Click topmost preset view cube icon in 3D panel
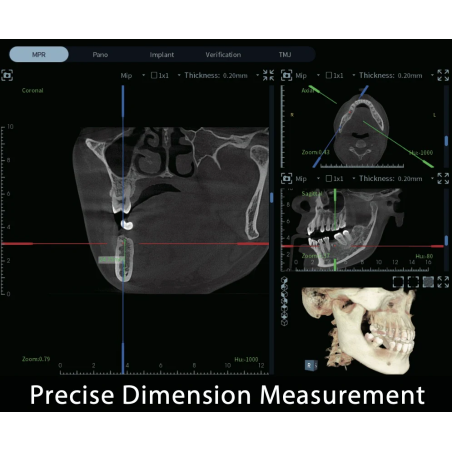This screenshot has height=452, width=452. (x=284, y=280)
